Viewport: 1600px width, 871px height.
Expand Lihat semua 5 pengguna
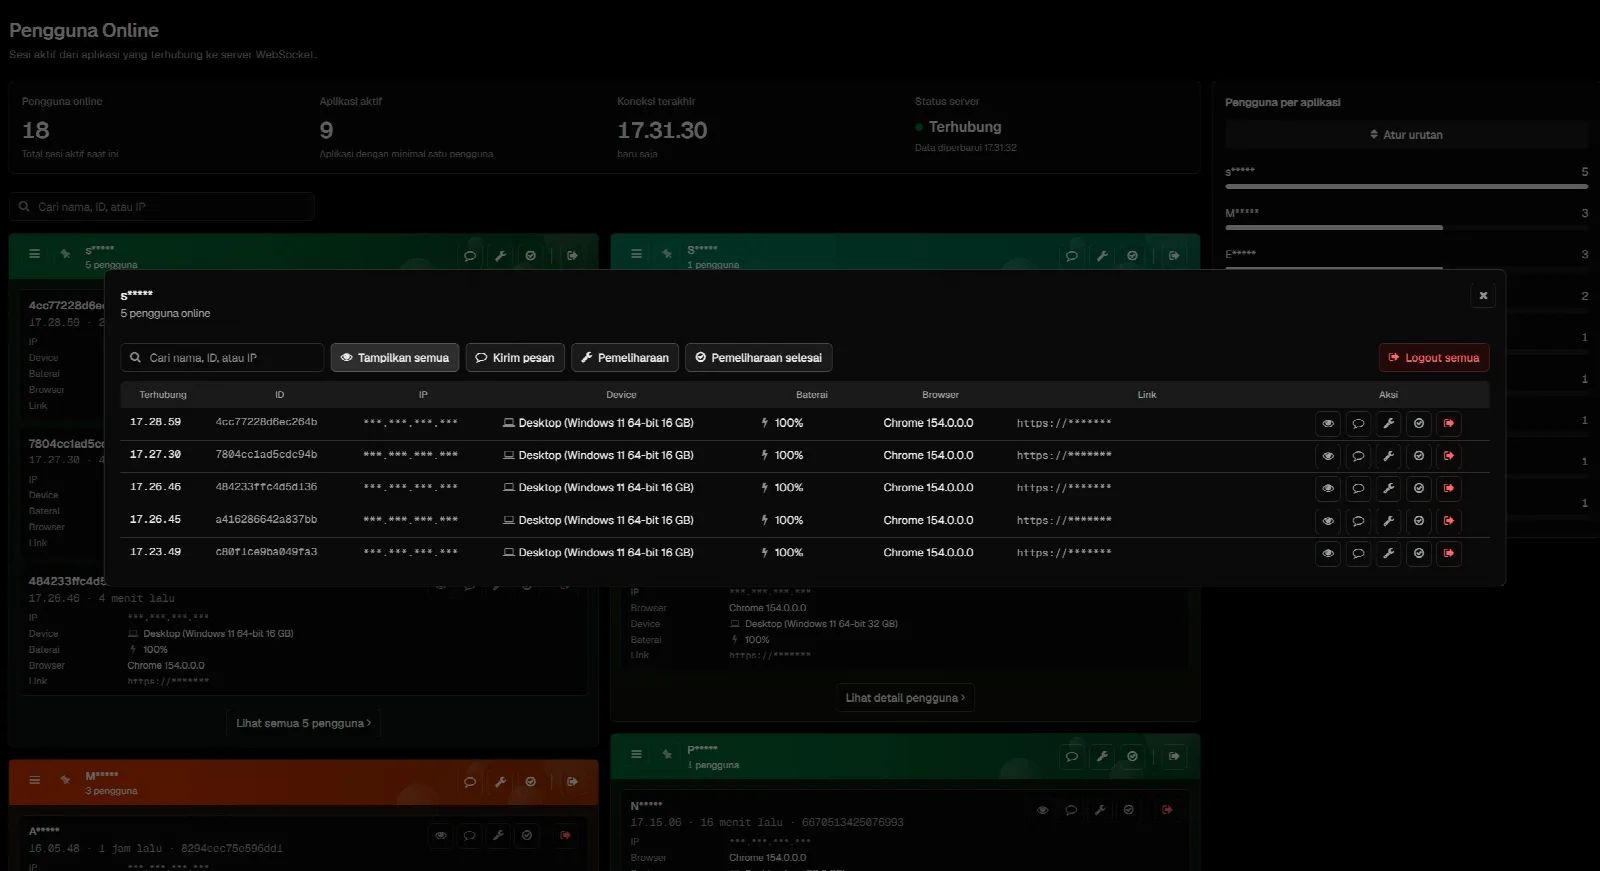pos(303,723)
